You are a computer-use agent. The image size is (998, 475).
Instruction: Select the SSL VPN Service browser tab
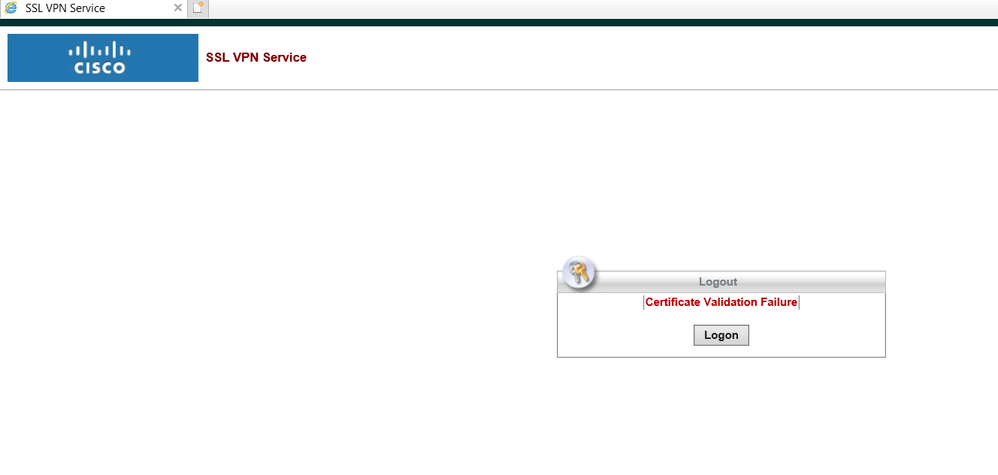click(x=94, y=8)
